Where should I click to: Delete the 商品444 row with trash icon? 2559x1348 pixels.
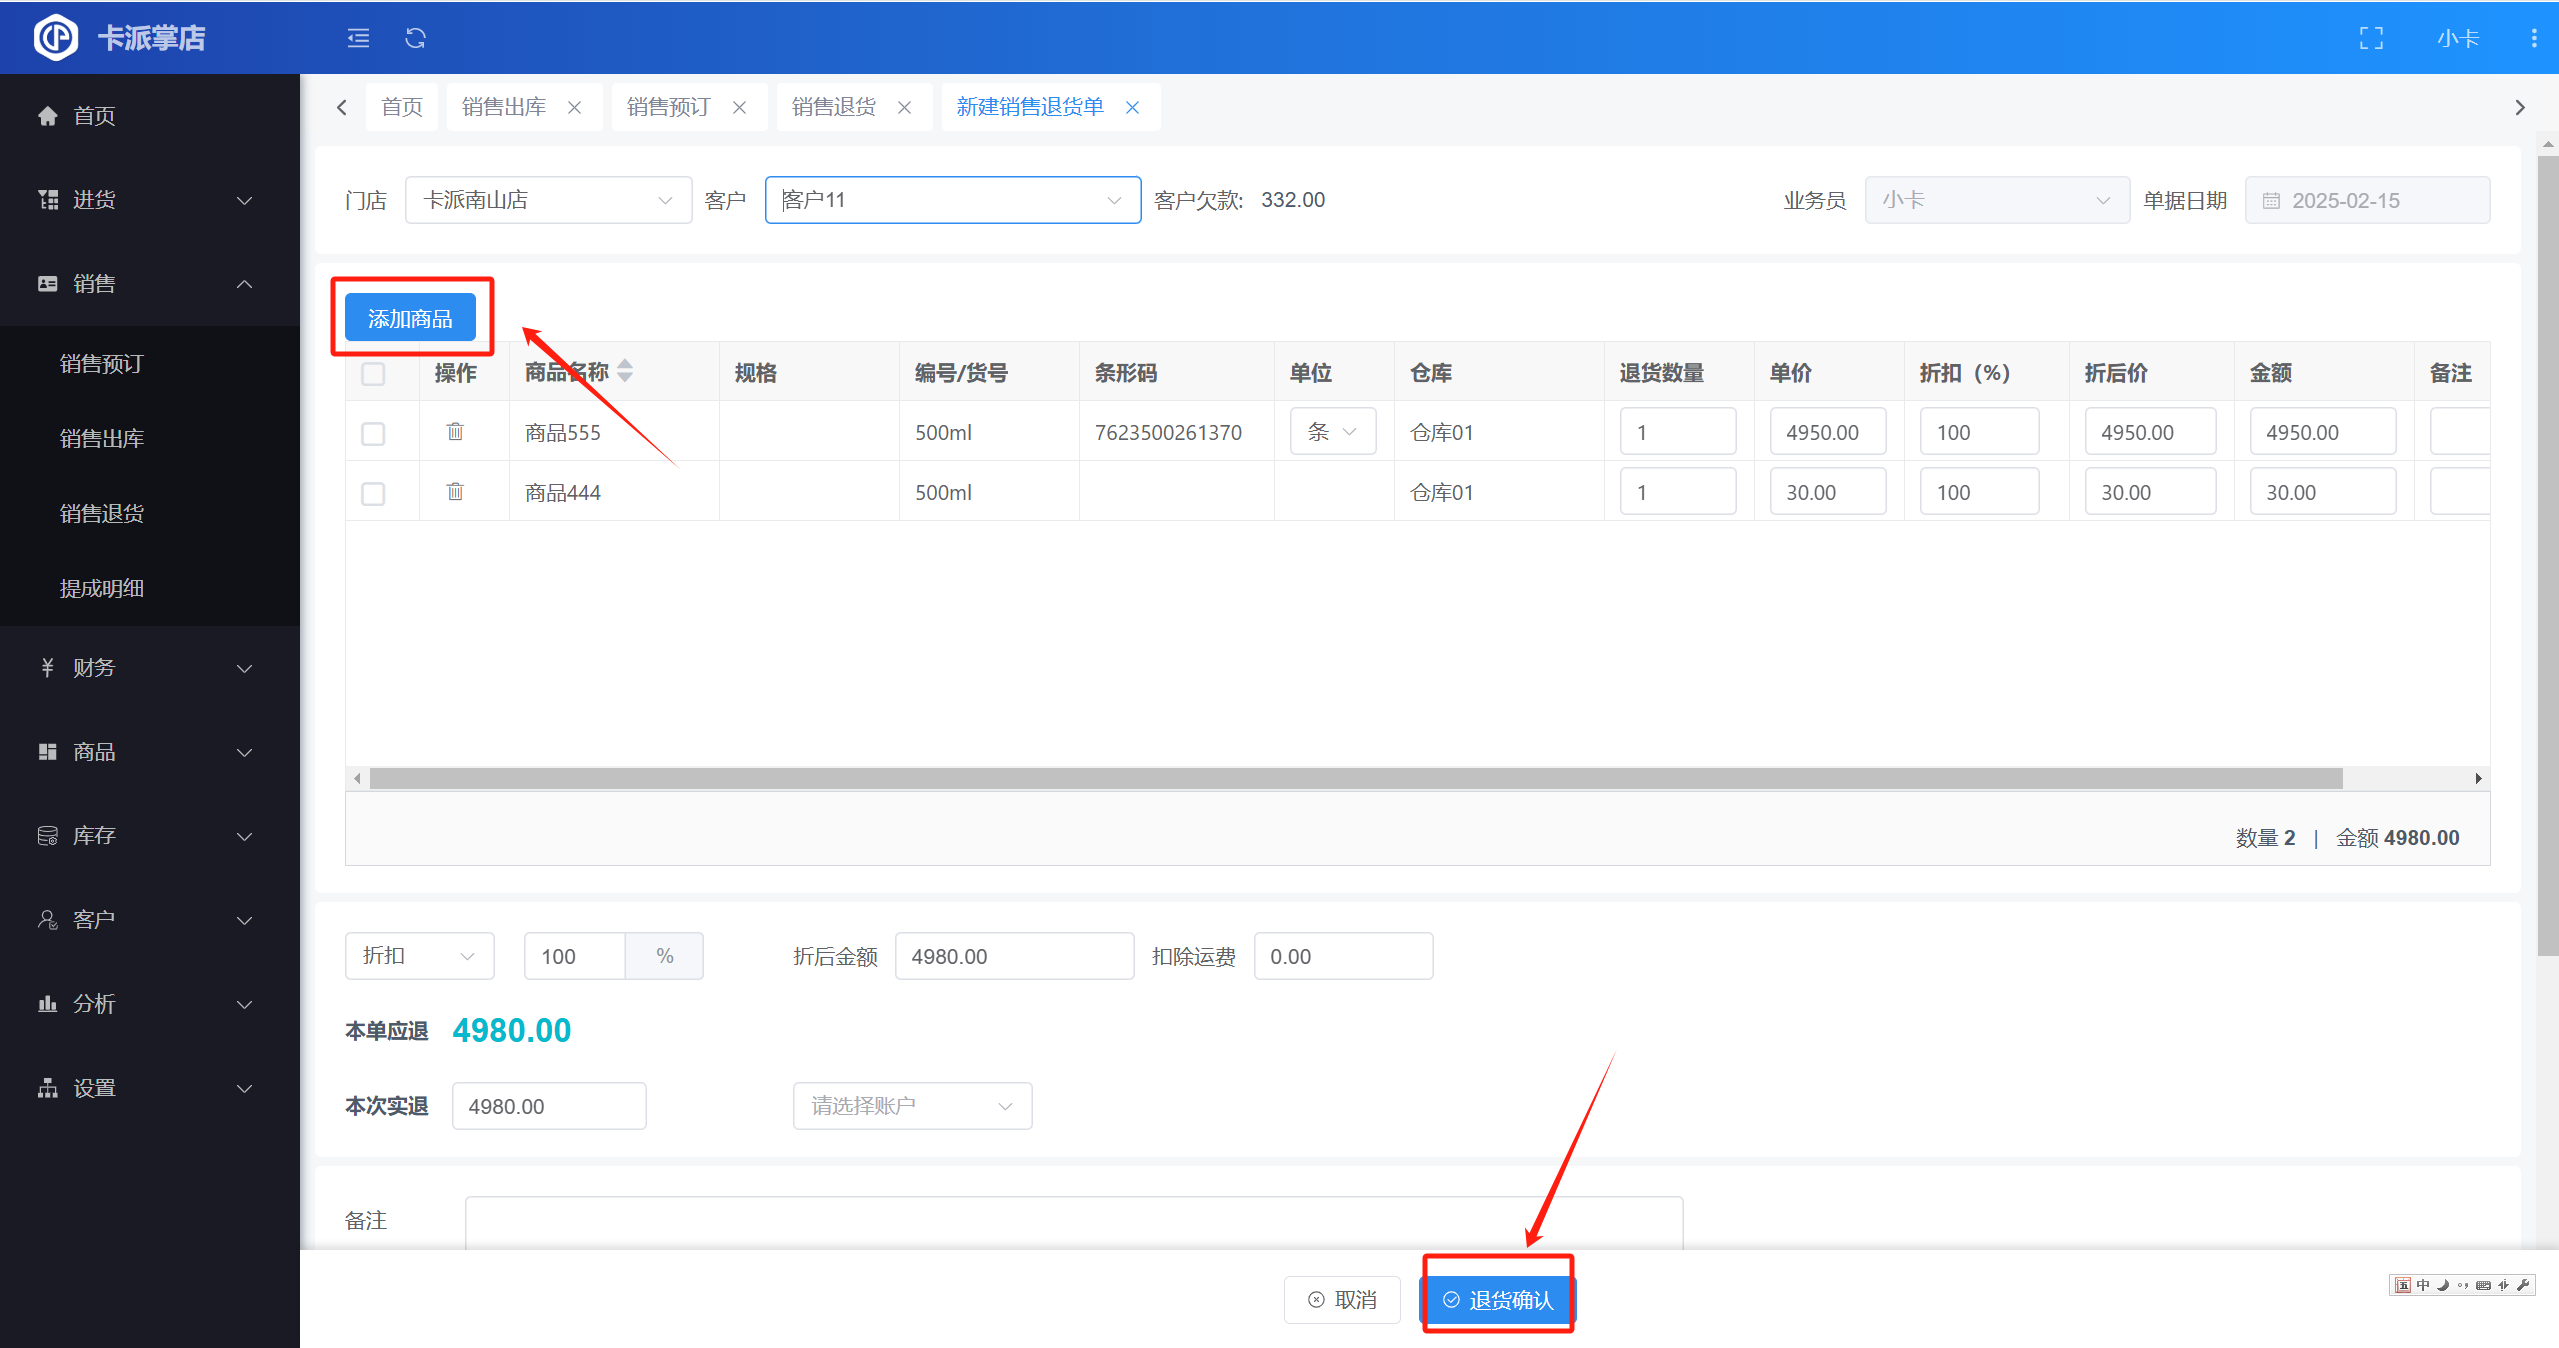click(x=455, y=492)
